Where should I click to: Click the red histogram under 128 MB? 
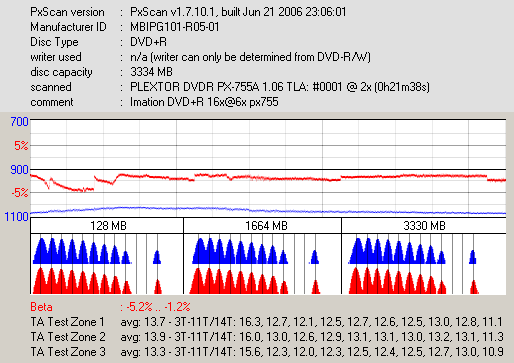tap(97, 281)
